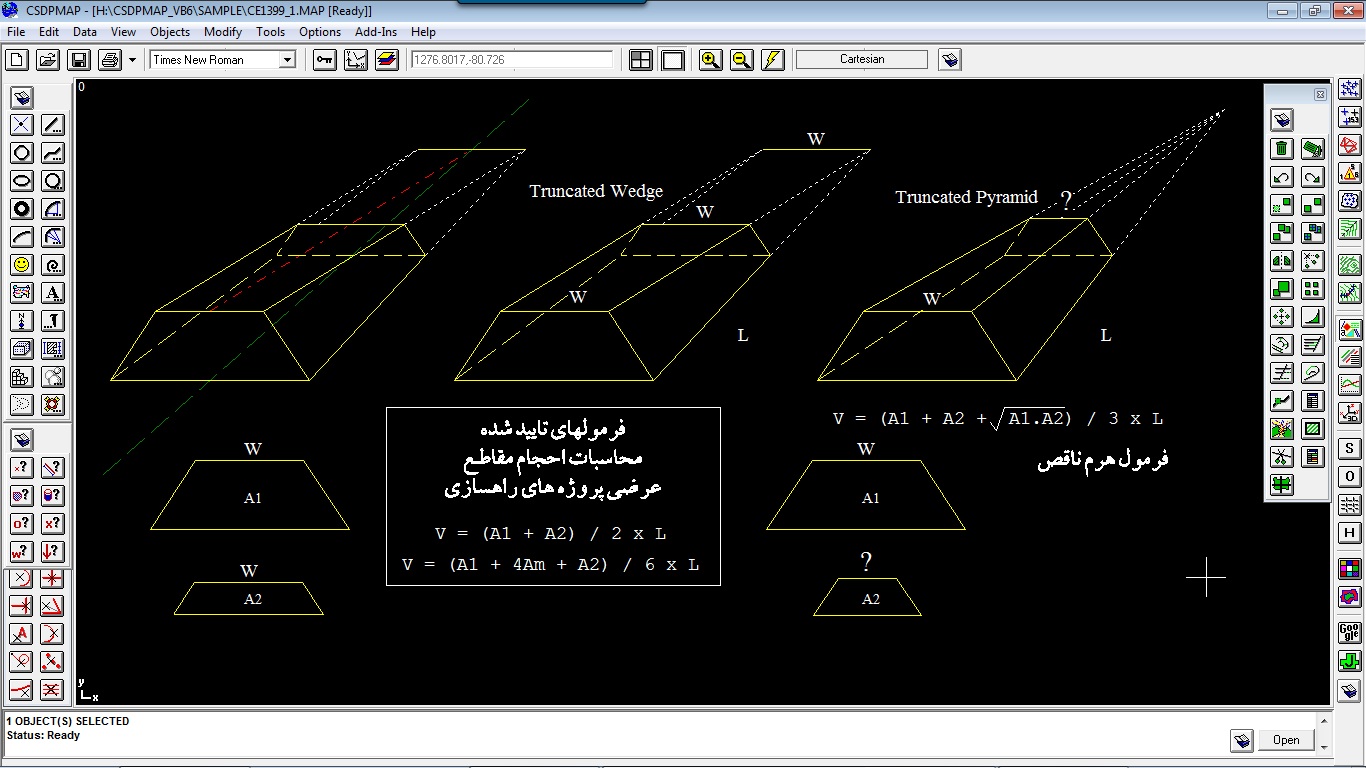Image resolution: width=1366 pixels, height=768 pixels.
Task: Save the map with floppy disk icon
Action: point(79,60)
